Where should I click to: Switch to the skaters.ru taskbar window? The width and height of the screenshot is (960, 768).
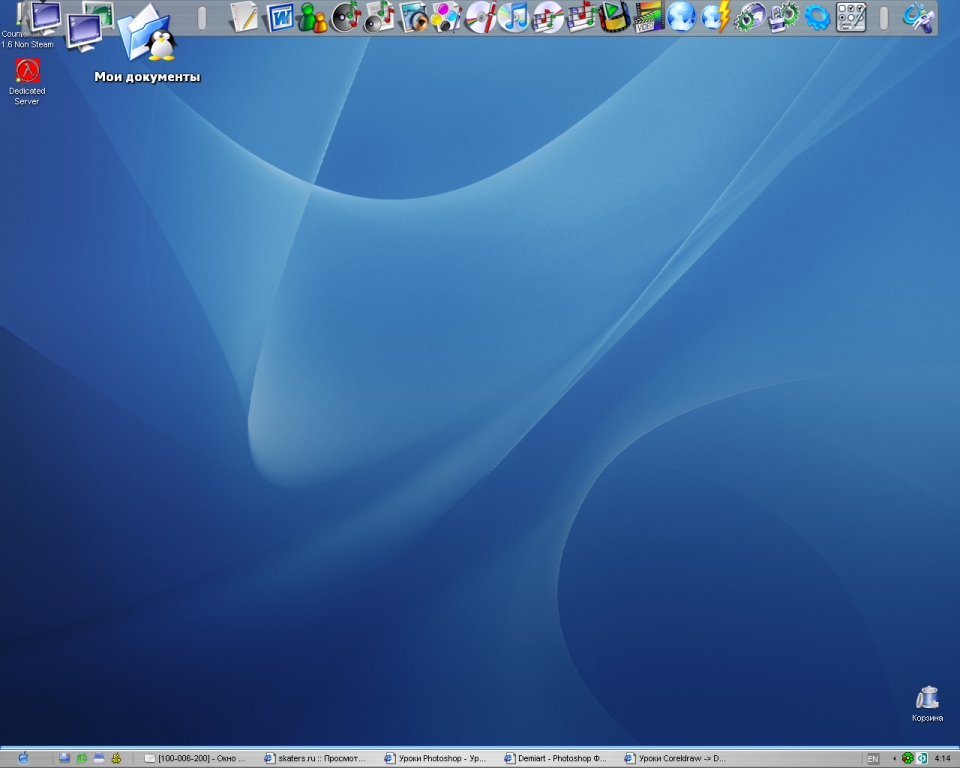click(x=316, y=759)
